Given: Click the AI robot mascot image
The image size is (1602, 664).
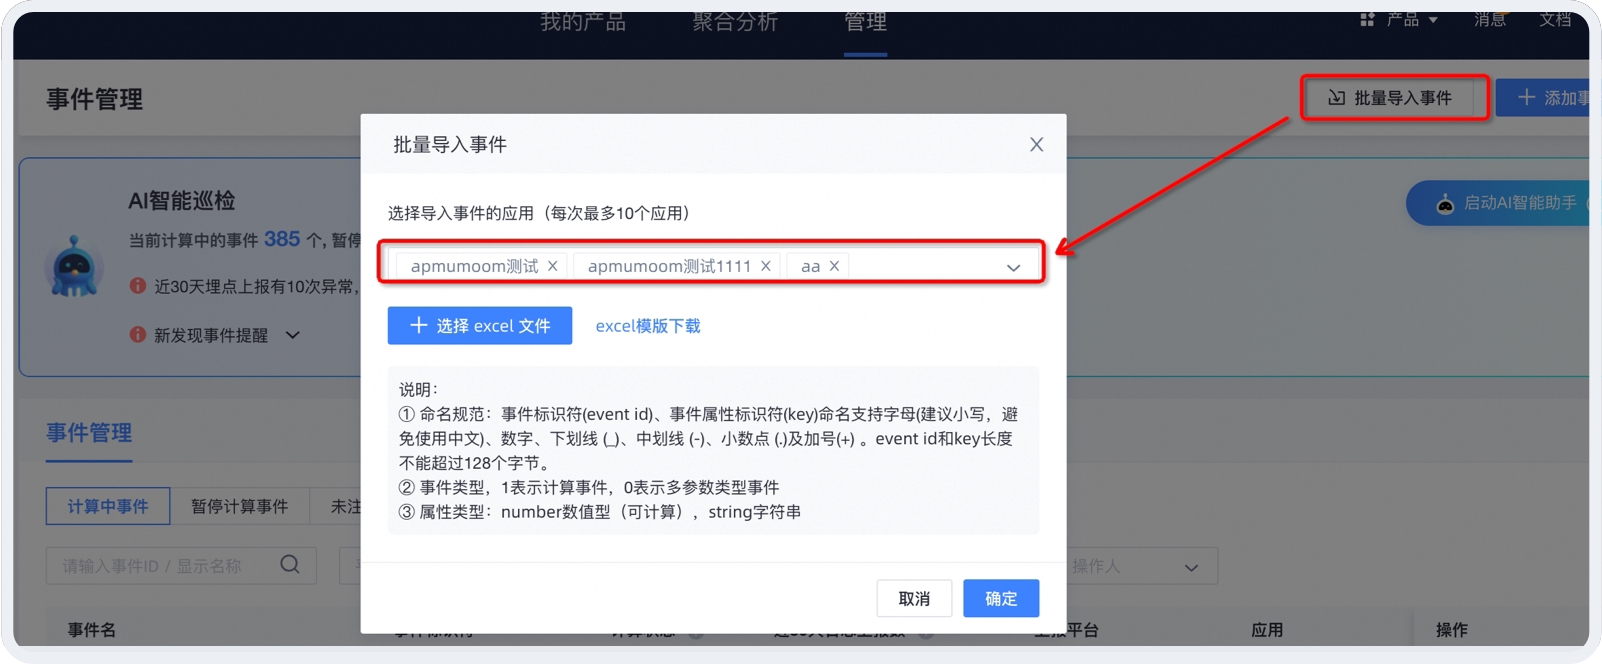Looking at the screenshot, I should click(x=74, y=266).
